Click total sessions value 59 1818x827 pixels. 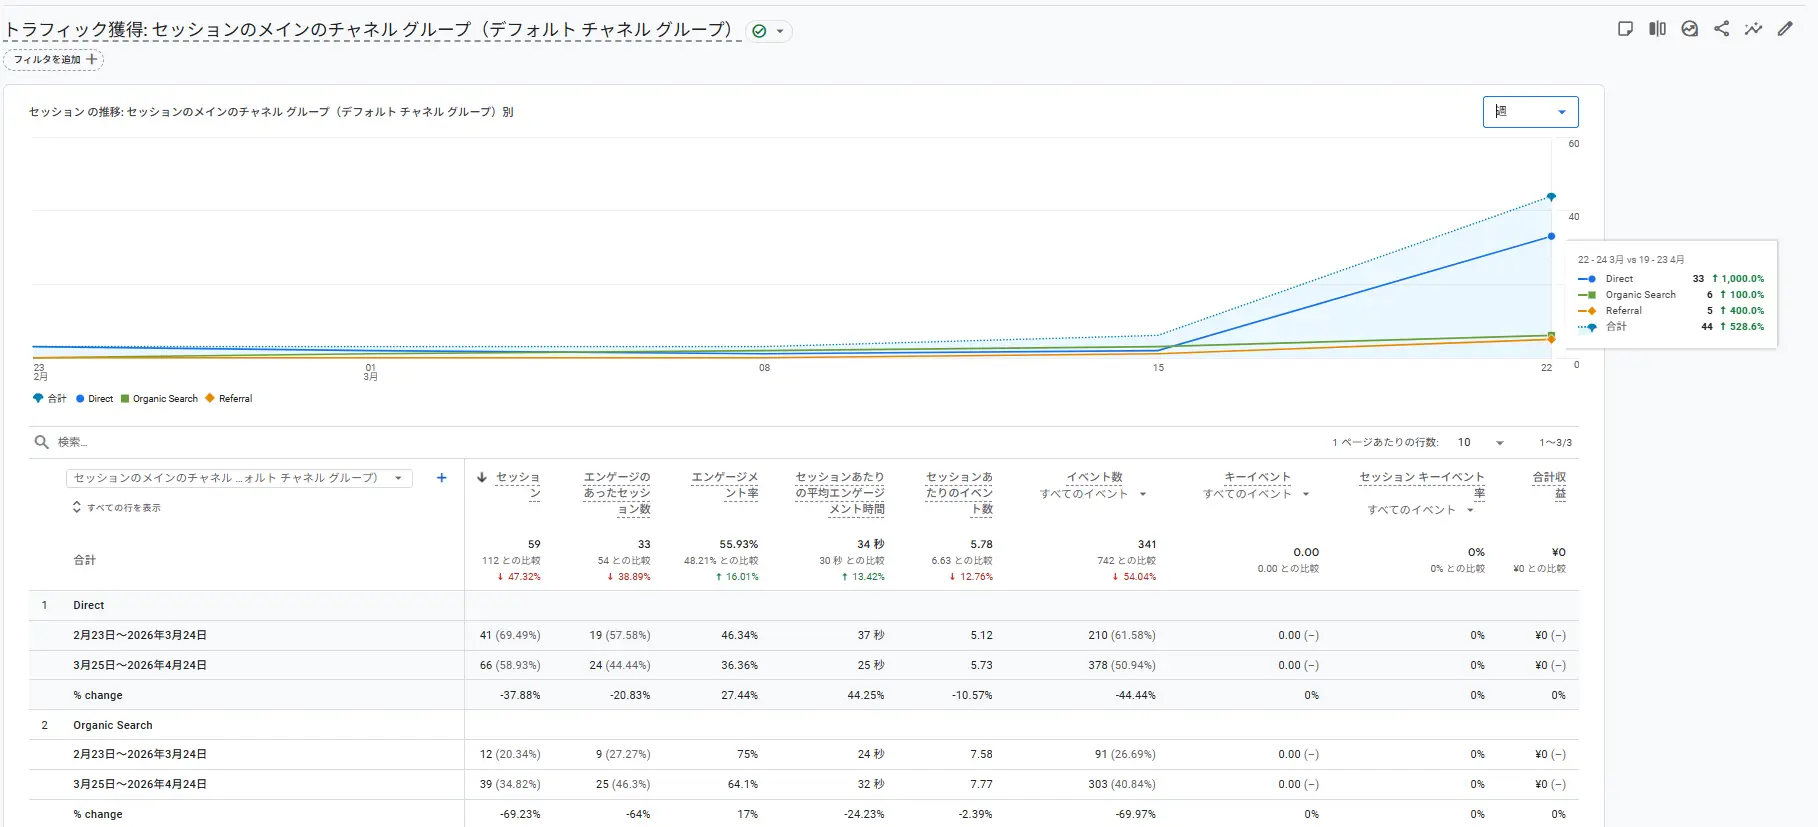click(x=534, y=544)
